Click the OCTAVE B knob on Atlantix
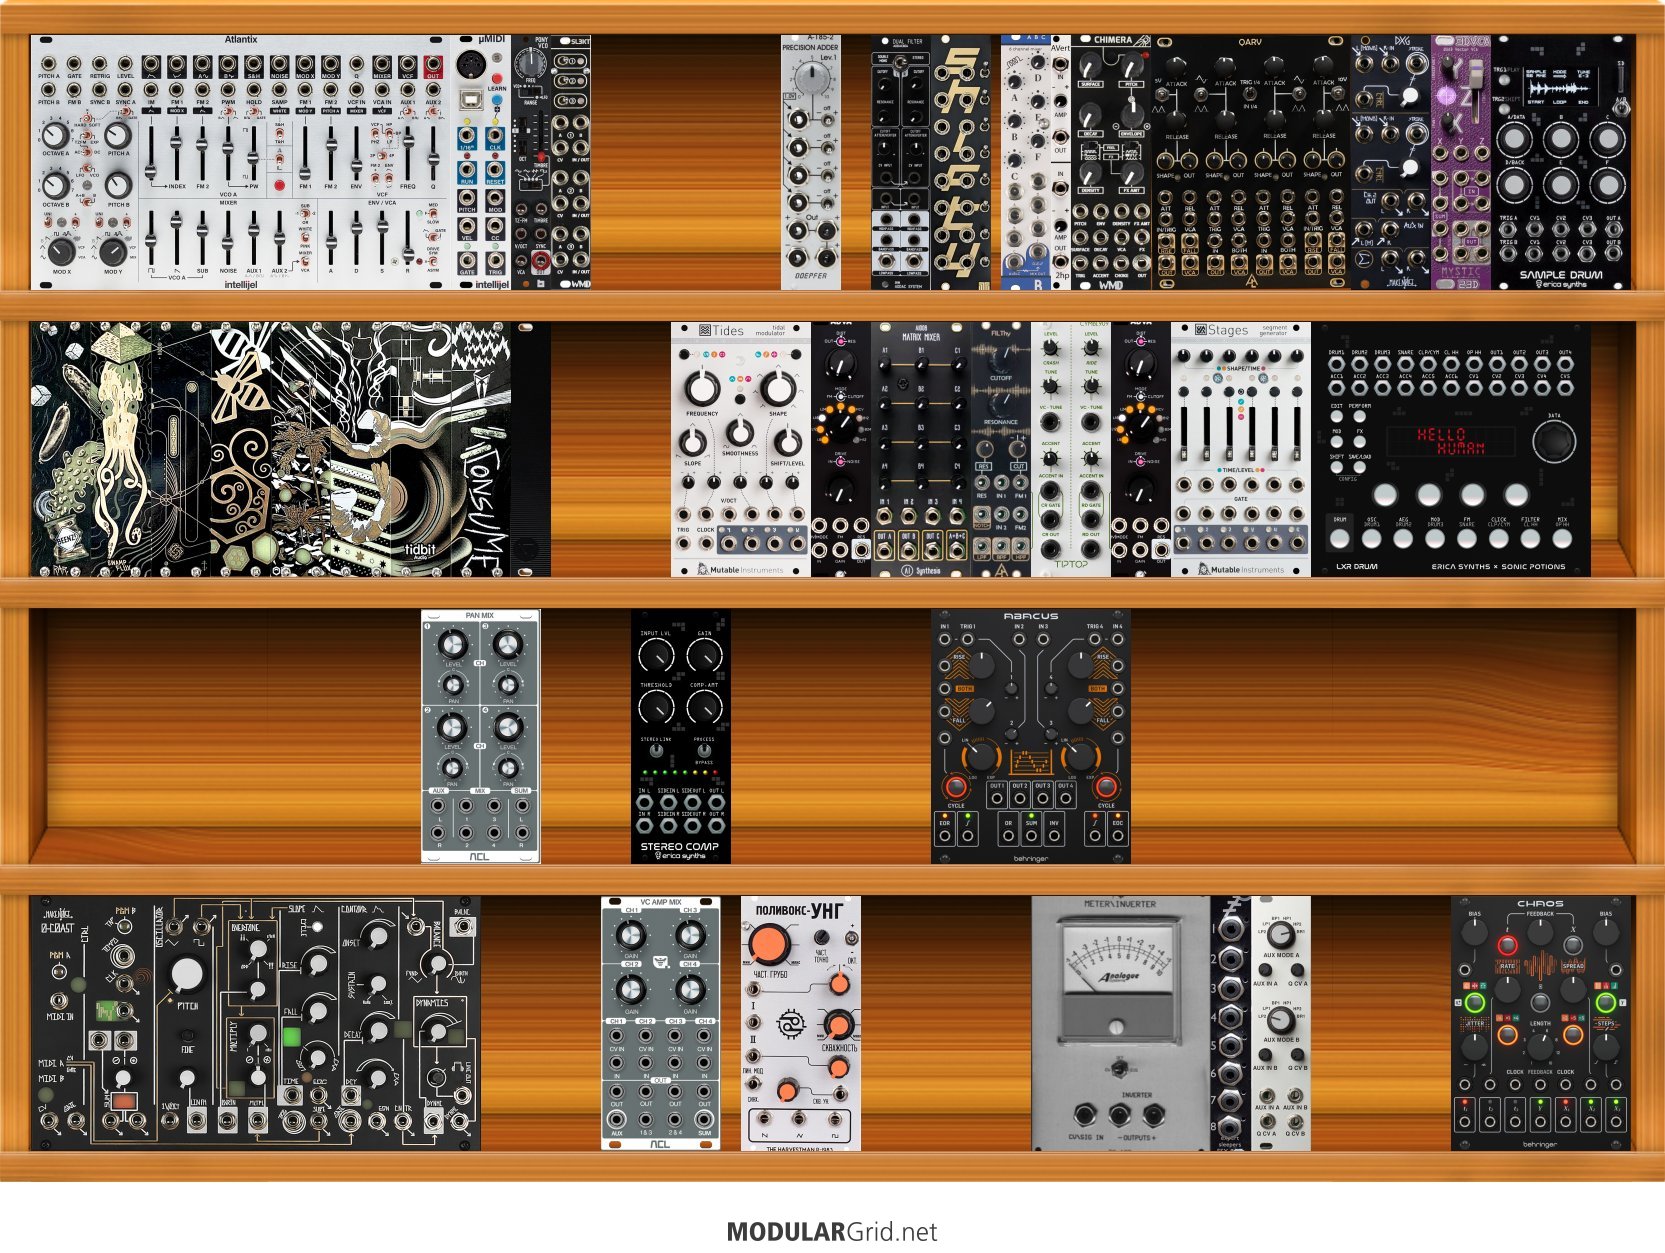Viewport: 1665px width, 1253px height. point(56,186)
